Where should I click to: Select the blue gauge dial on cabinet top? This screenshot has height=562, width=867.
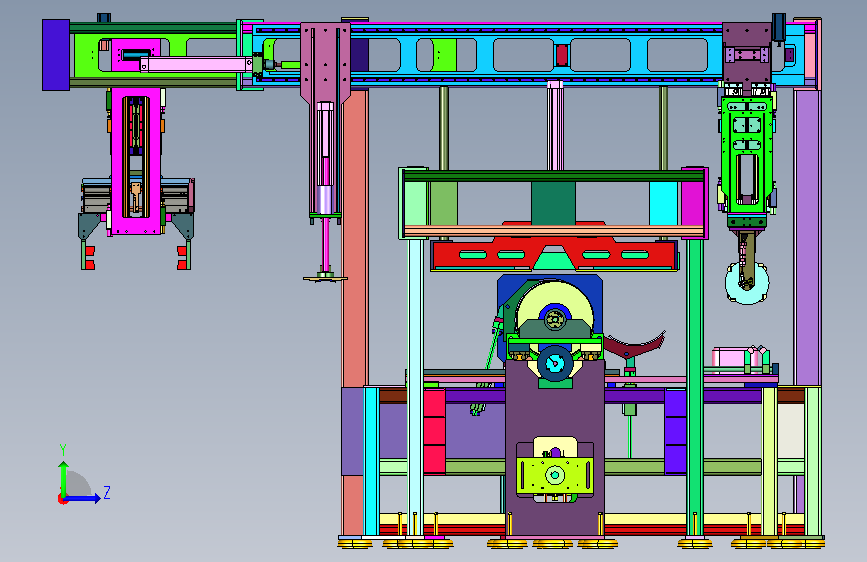click(555, 363)
